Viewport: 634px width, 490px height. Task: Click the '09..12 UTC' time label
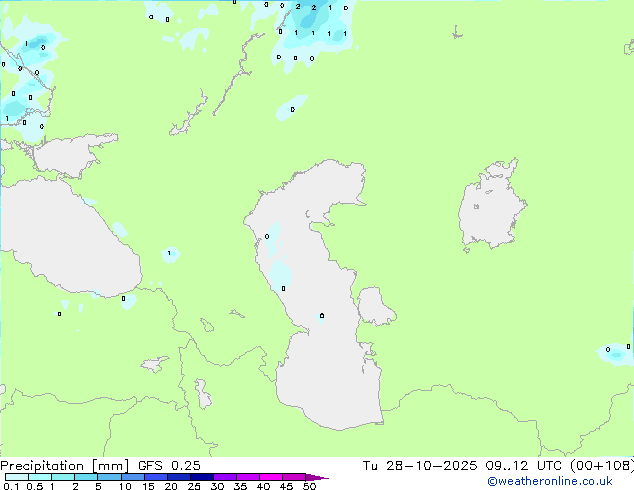pyautogui.click(x=526, y=466)
